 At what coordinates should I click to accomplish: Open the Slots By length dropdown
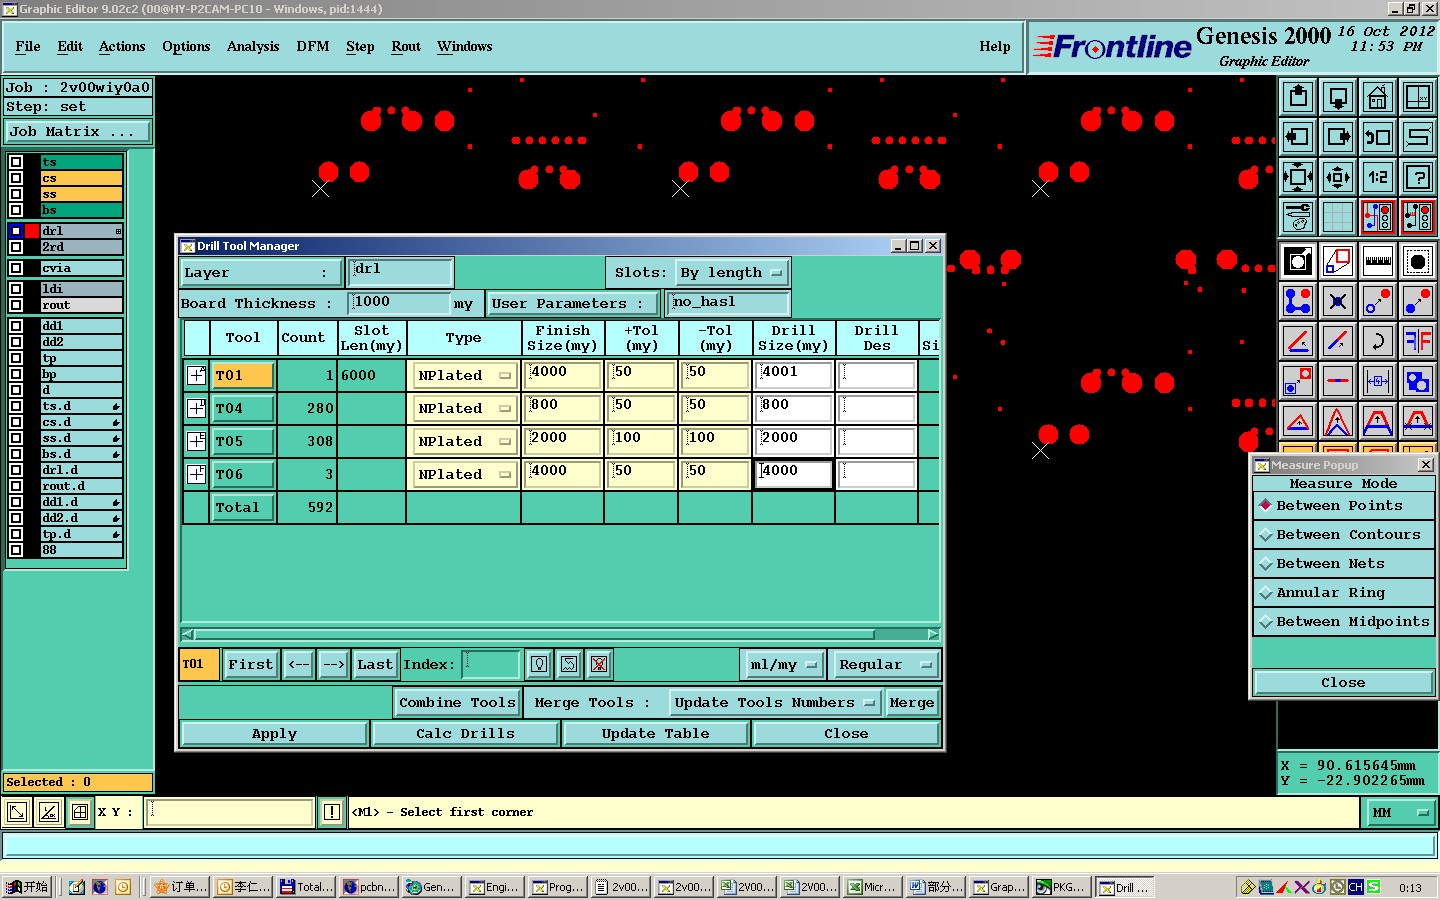[732, 272]
